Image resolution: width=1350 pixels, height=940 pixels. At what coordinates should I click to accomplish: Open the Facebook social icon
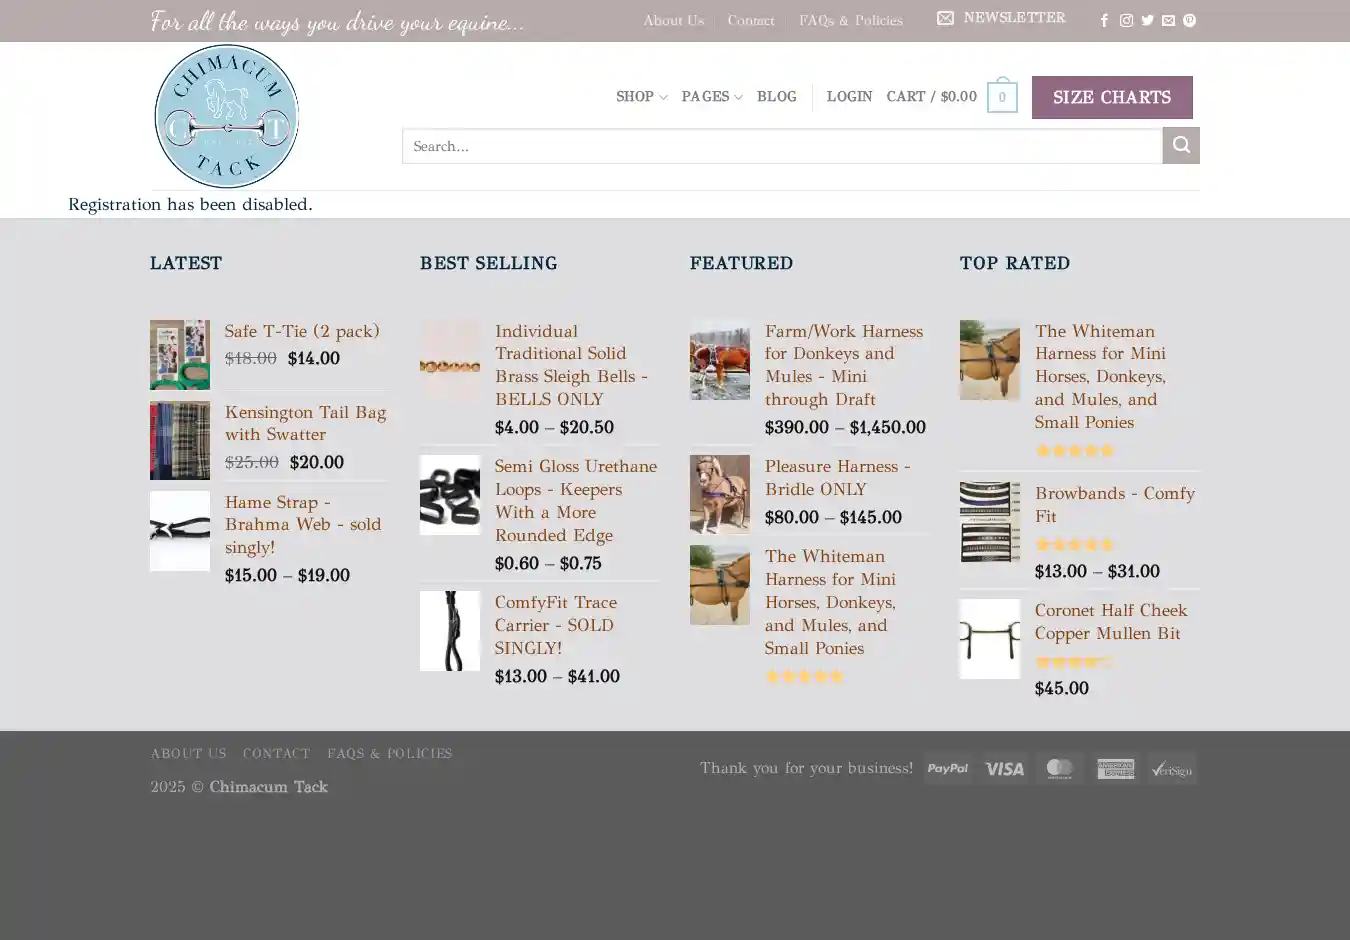click(1104, 20)
